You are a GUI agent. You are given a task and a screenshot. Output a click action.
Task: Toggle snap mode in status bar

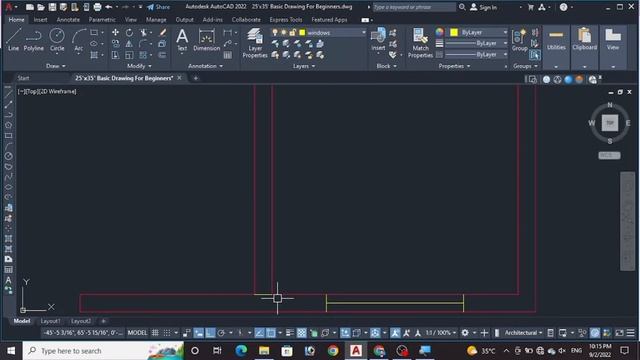[x=167, y=333]
